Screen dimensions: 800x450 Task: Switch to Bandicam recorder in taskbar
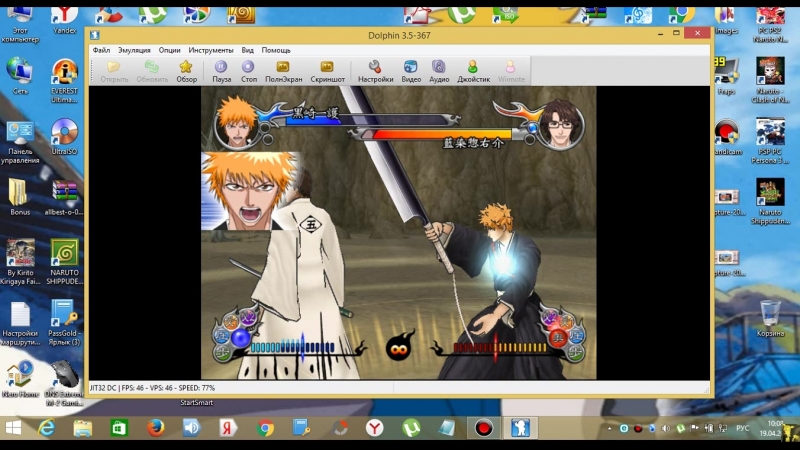(x=483, y=428)
